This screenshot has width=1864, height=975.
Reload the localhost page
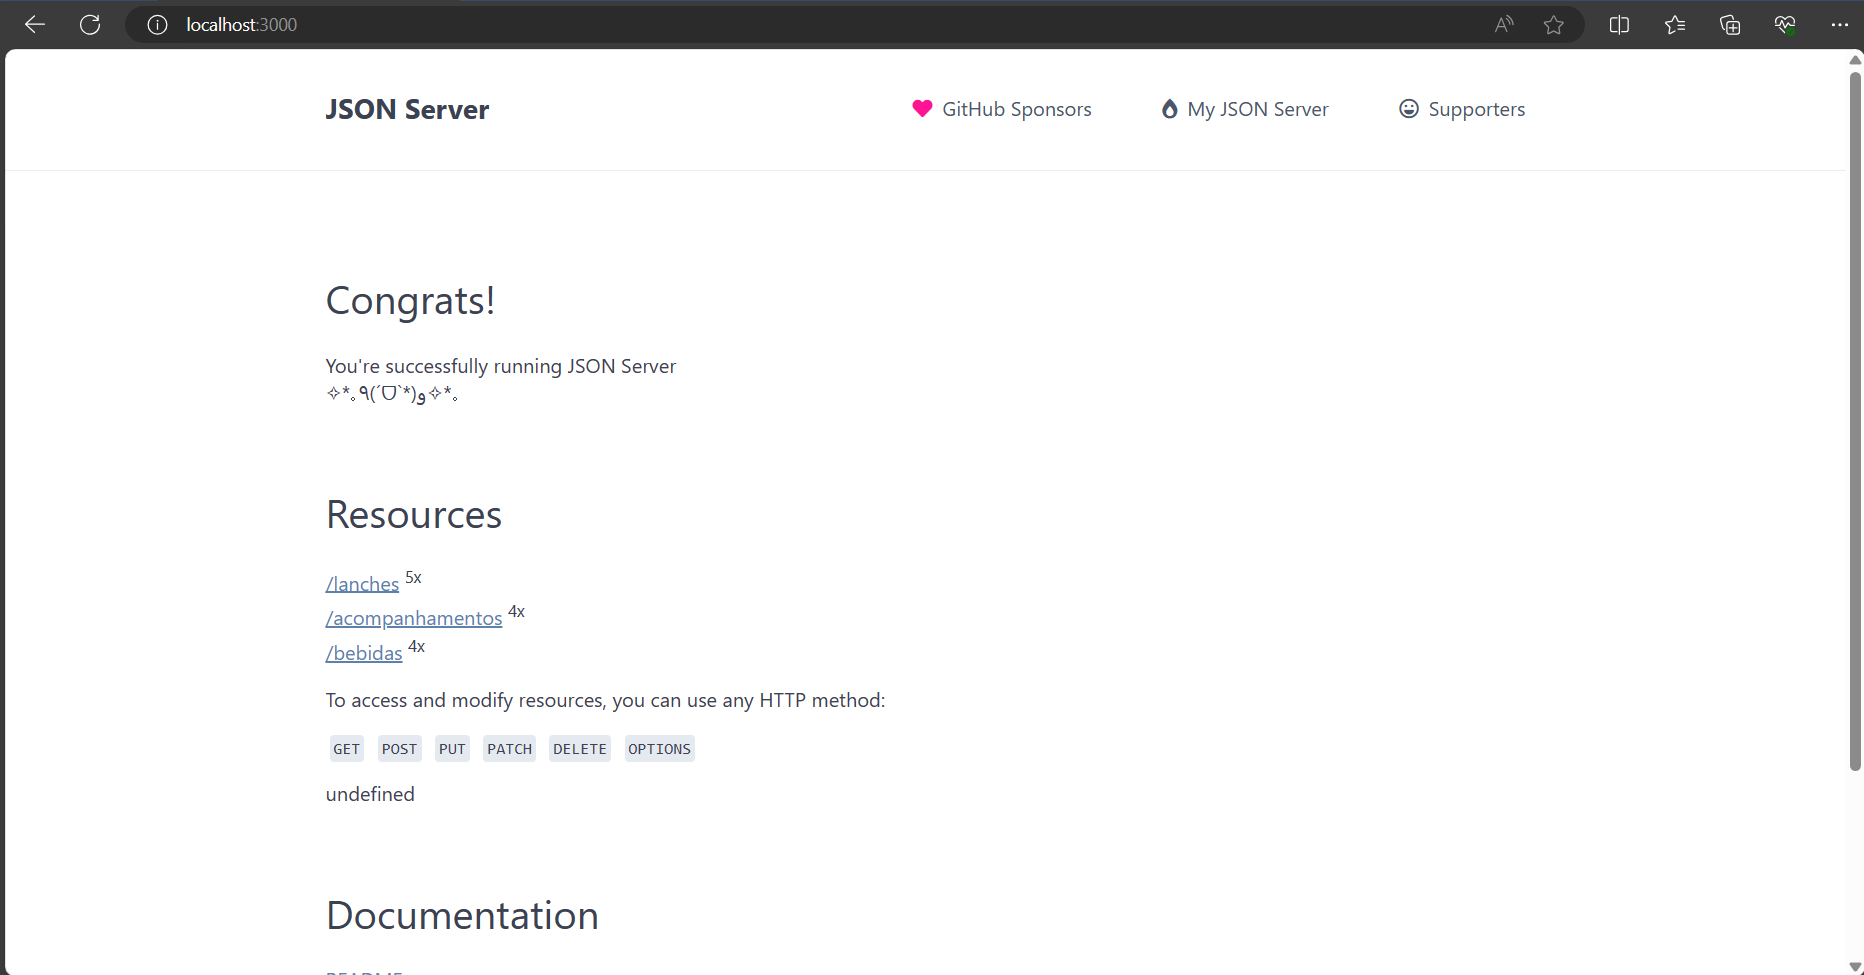click(90, 25)
